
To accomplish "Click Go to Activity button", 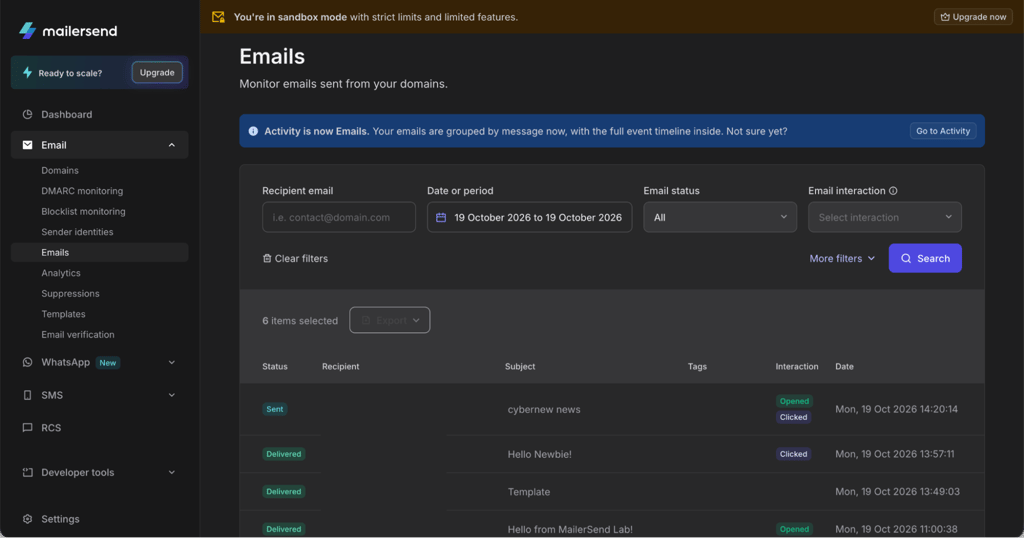I will point(943,131).
